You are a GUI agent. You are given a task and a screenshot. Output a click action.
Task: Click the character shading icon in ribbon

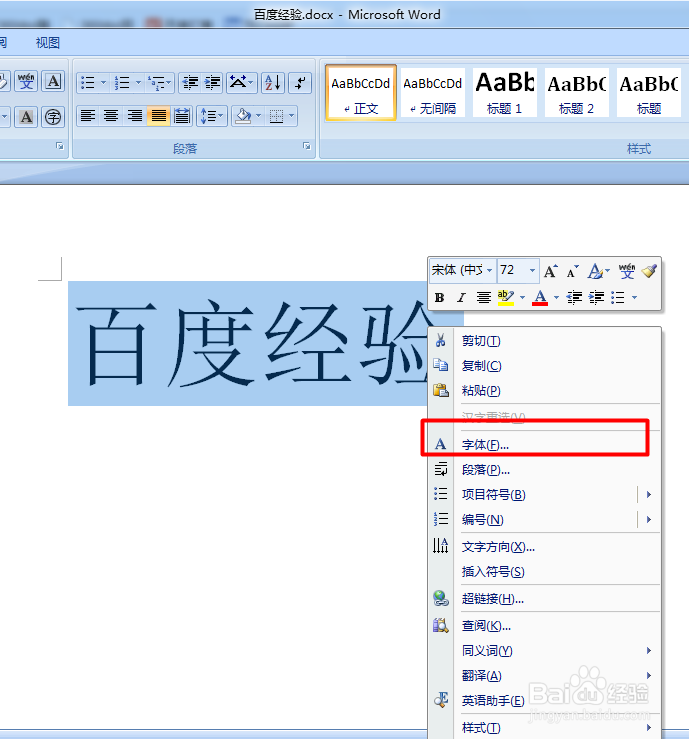26,116
